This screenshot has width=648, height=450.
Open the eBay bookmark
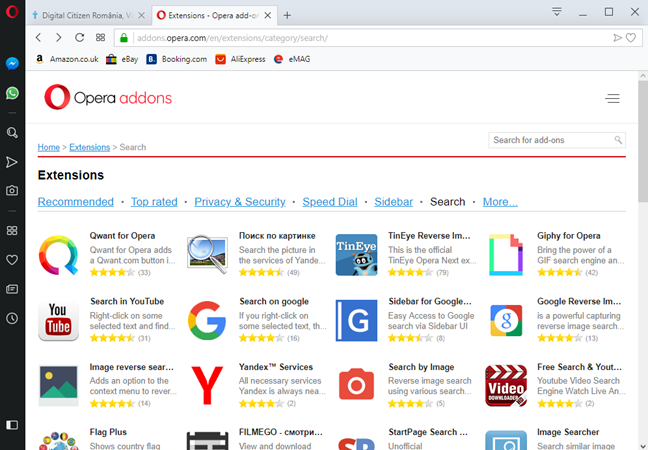[122, 59]
